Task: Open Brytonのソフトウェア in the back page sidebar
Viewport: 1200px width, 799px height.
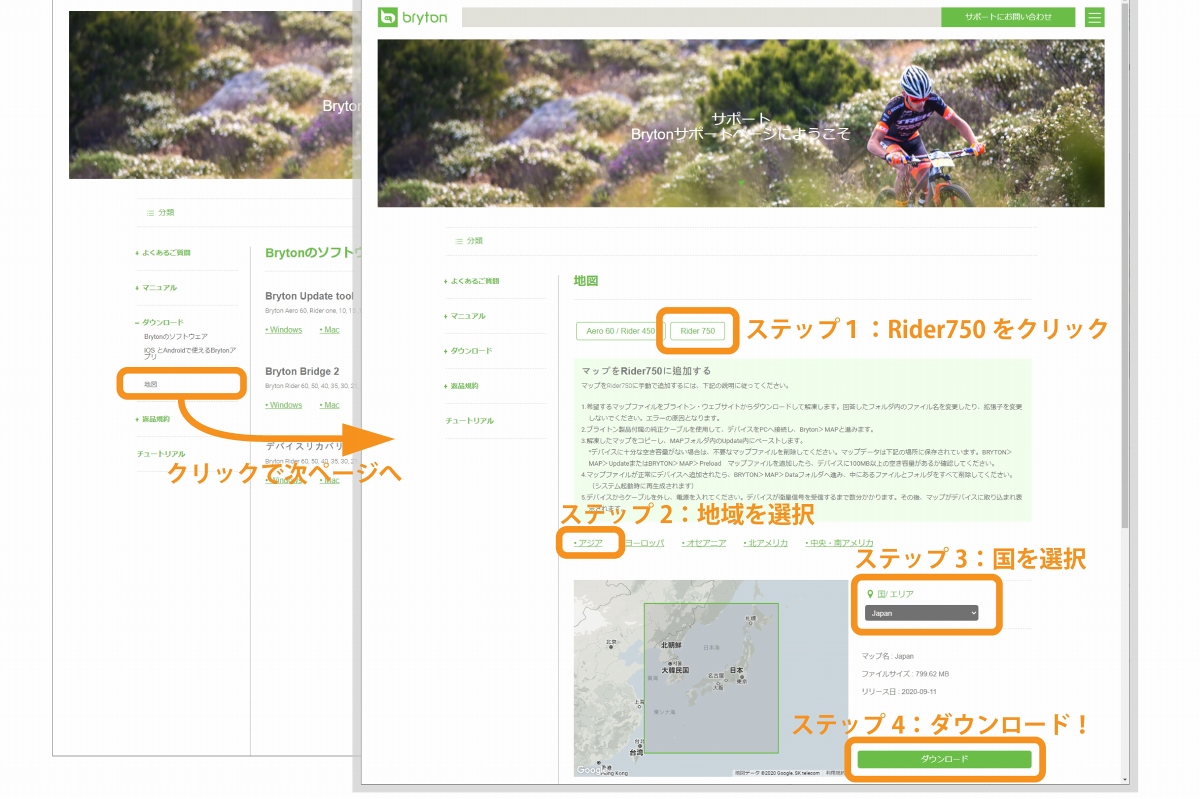Action: point(176,337)
